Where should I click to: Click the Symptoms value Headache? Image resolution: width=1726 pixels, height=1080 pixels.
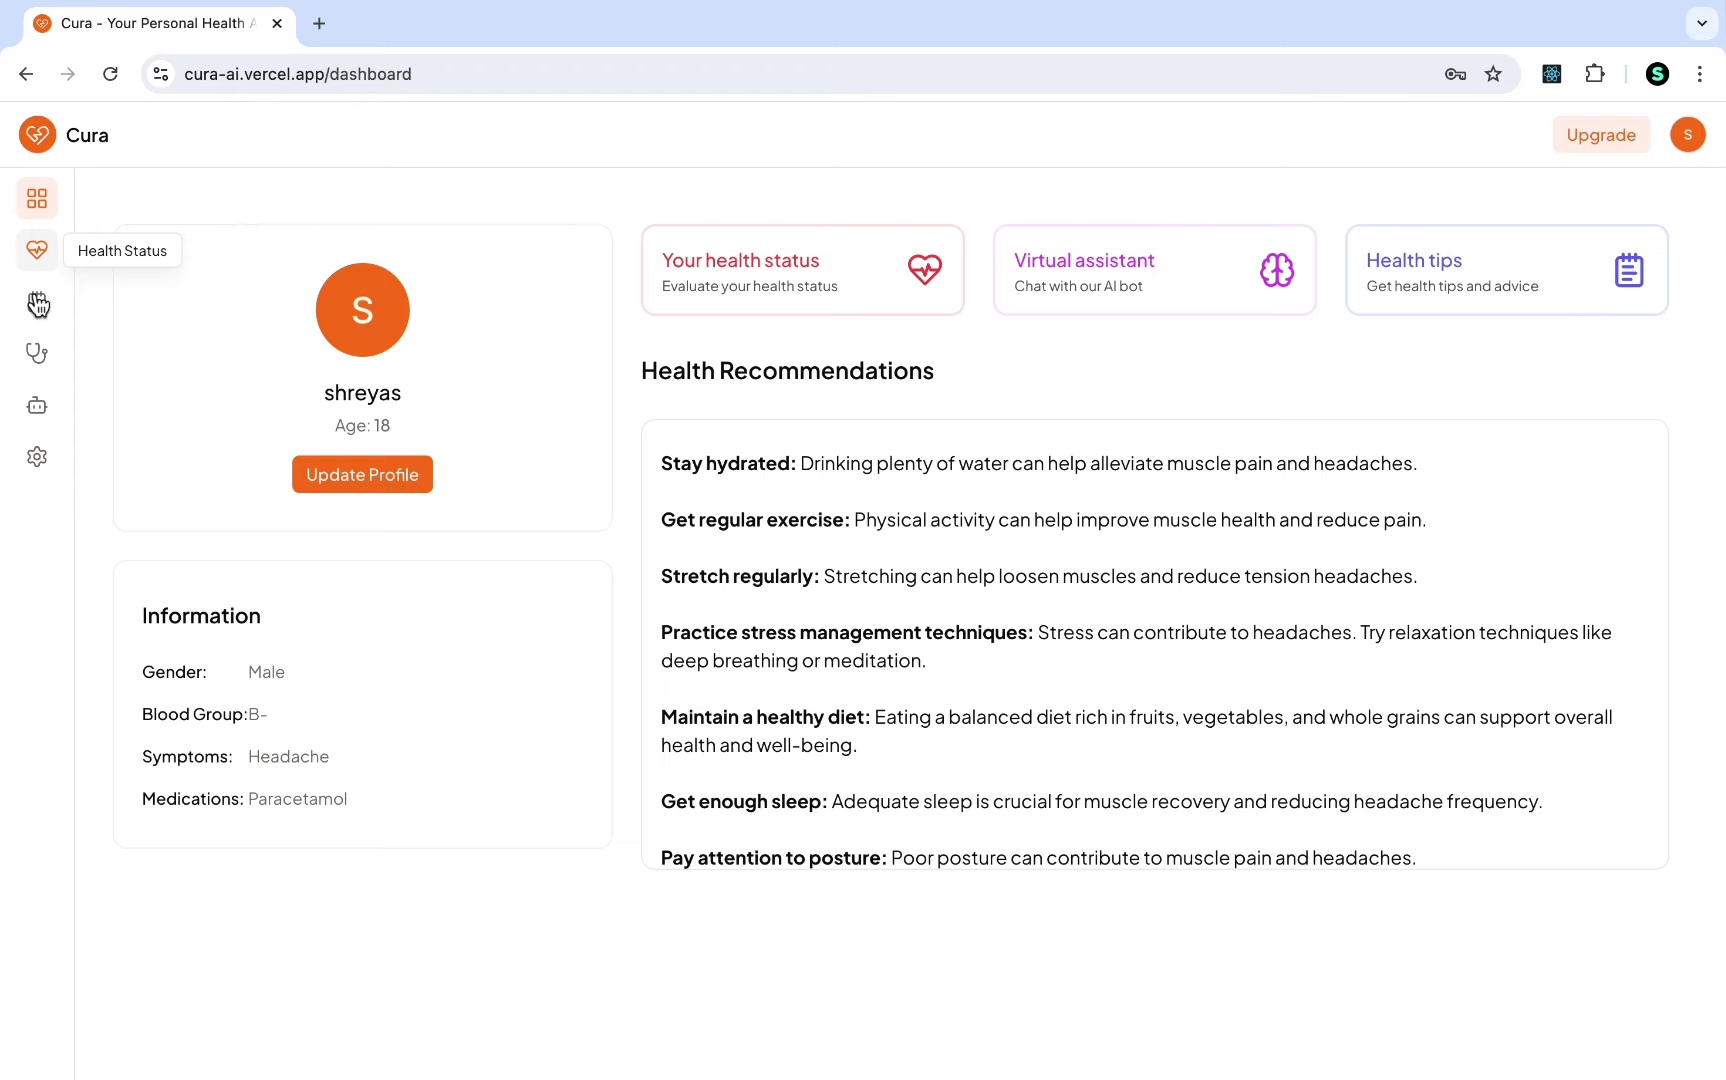tap(288, 757)
